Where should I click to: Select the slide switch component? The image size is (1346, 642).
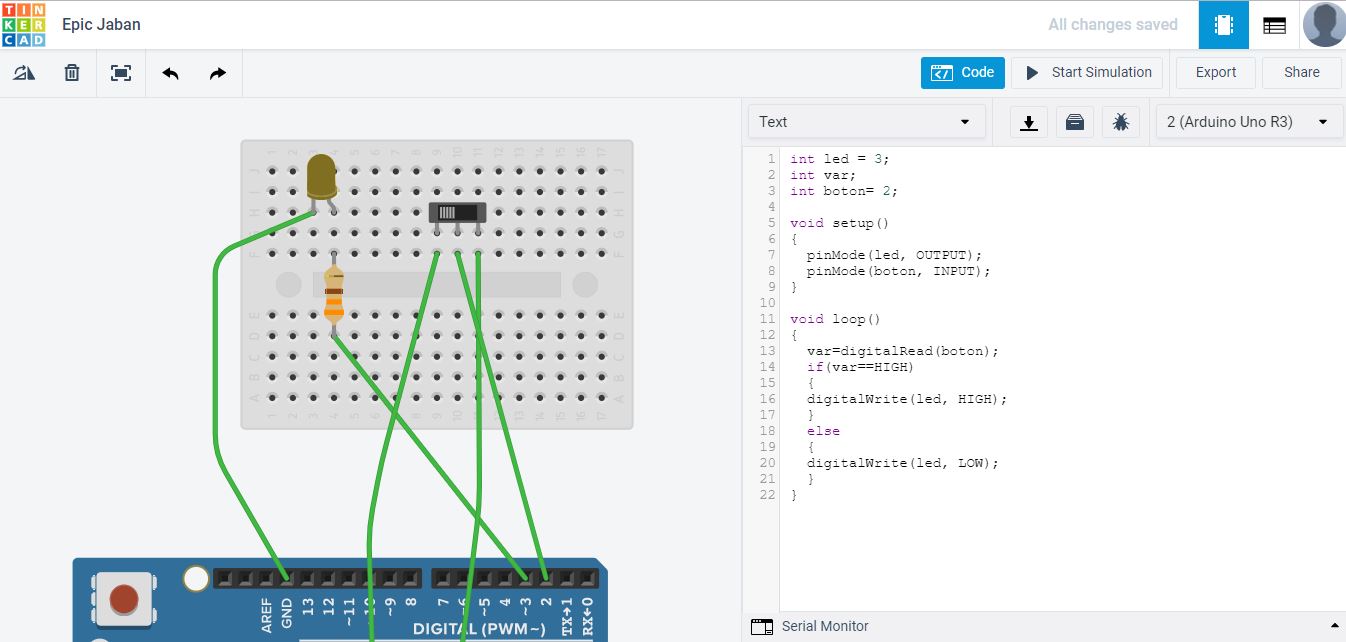click(x=457, y=213)
